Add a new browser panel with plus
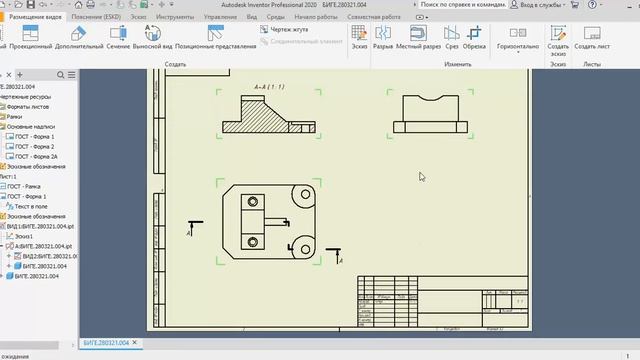 [20, 75]
